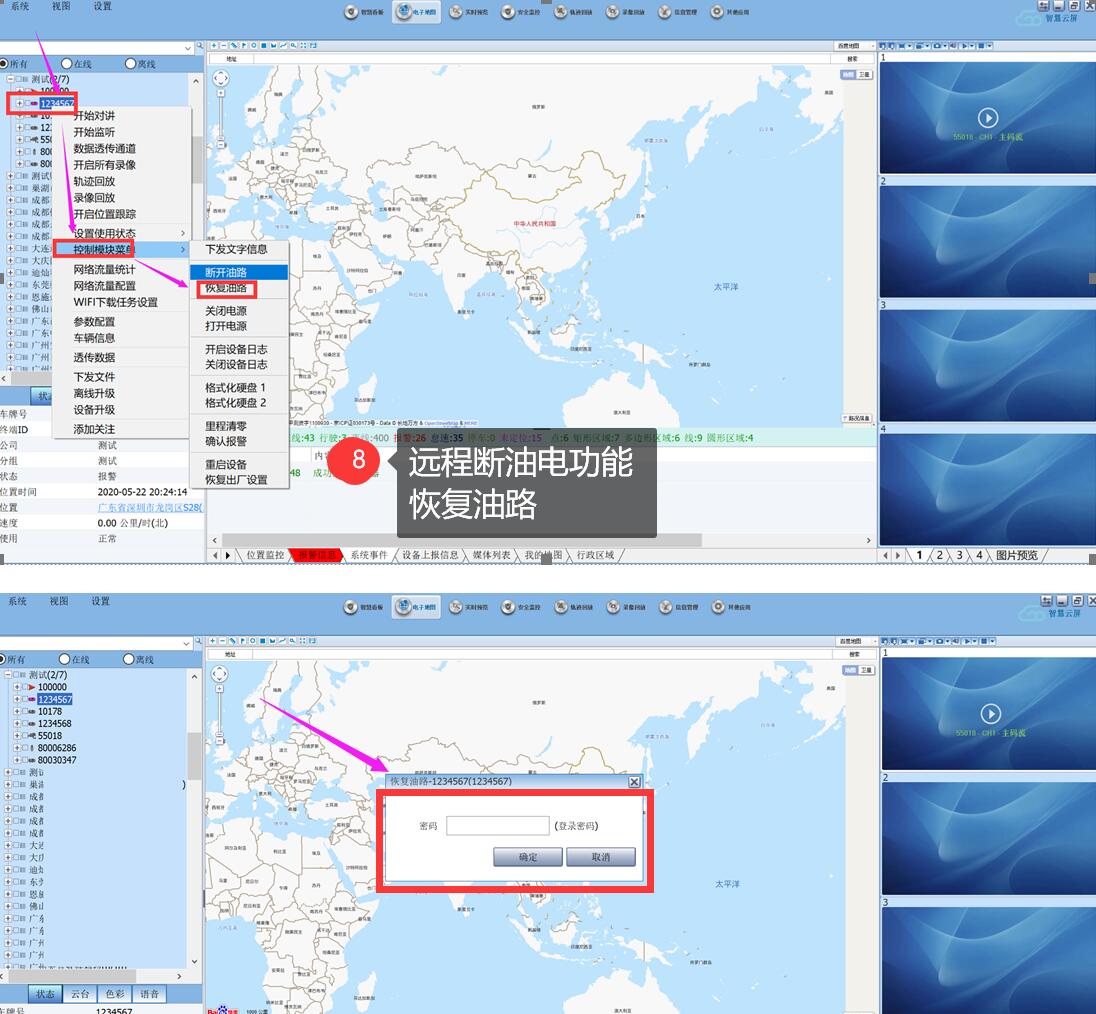Click the 密码 password input field
The image size is (1096, 1014).
coord(497,826)
